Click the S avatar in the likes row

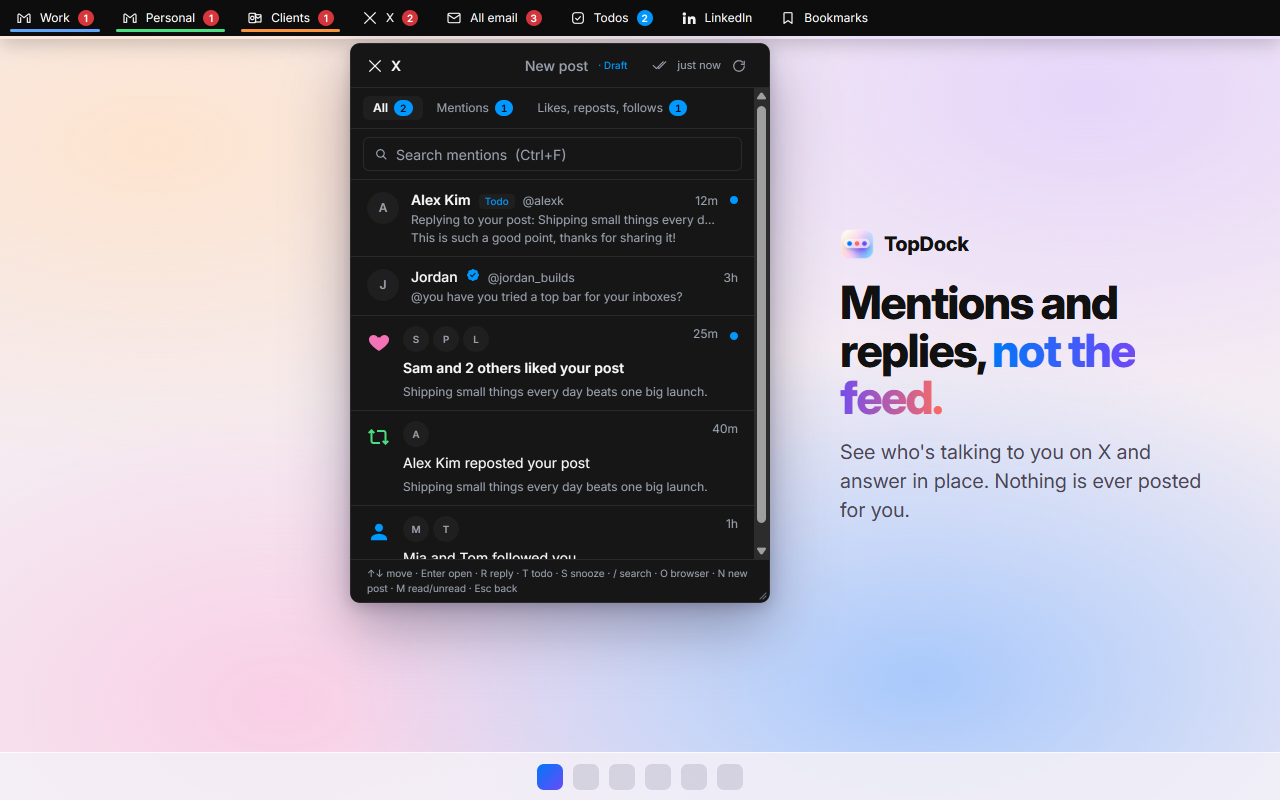click(x=416, y=339)
